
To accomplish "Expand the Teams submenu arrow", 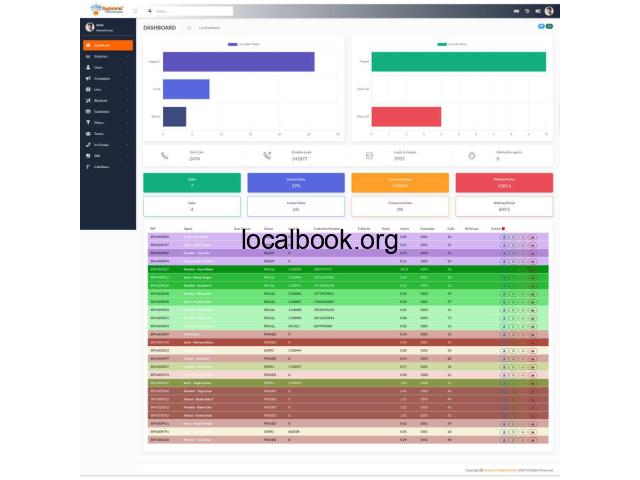I will pos(127,133).
